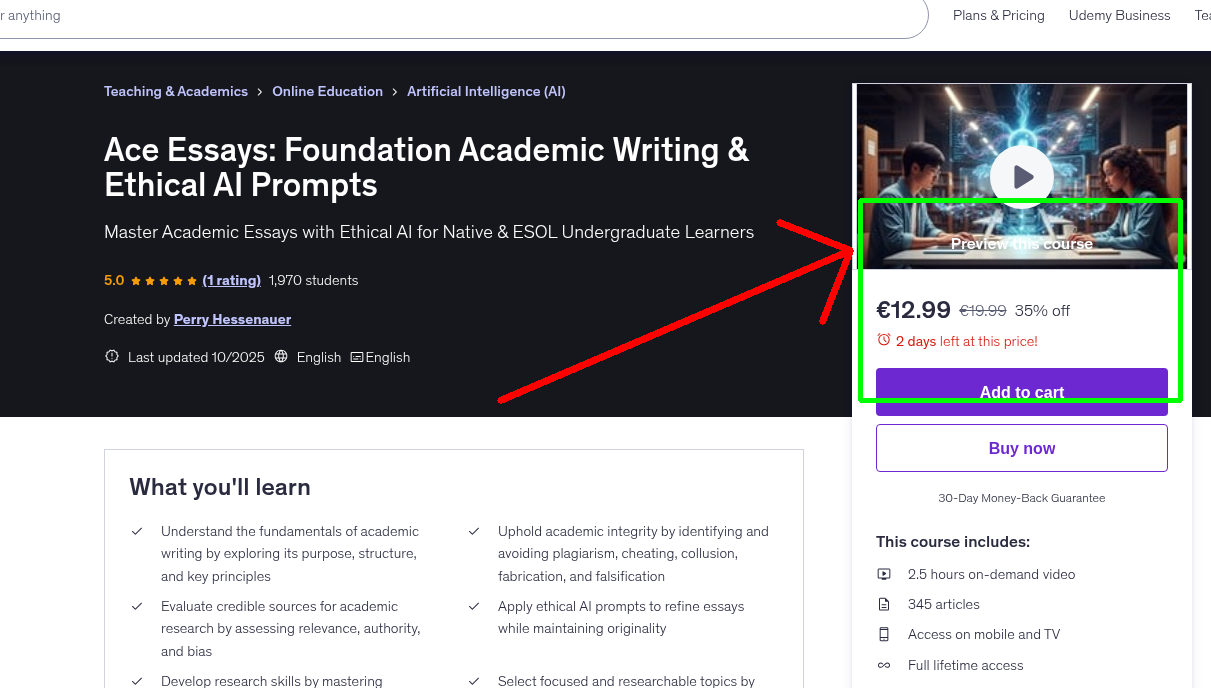The height and width of the screenshot is (688, 1211).
Task: Click the on-demand video icon
Action: point(884,574)
